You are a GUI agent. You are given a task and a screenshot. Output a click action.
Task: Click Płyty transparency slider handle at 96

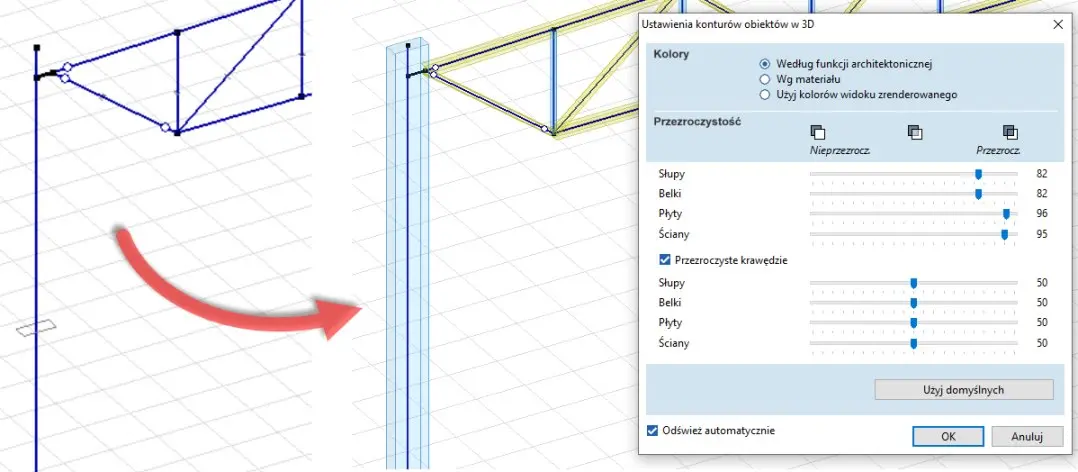[1007, 214]
